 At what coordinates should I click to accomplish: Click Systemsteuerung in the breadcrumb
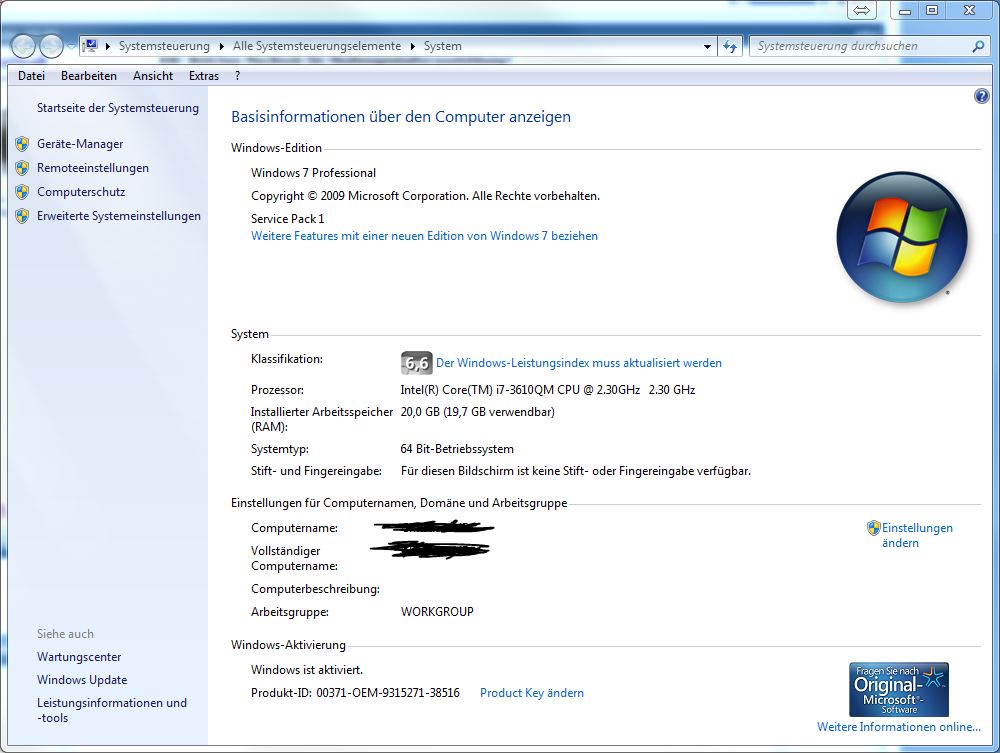[164, 46]
